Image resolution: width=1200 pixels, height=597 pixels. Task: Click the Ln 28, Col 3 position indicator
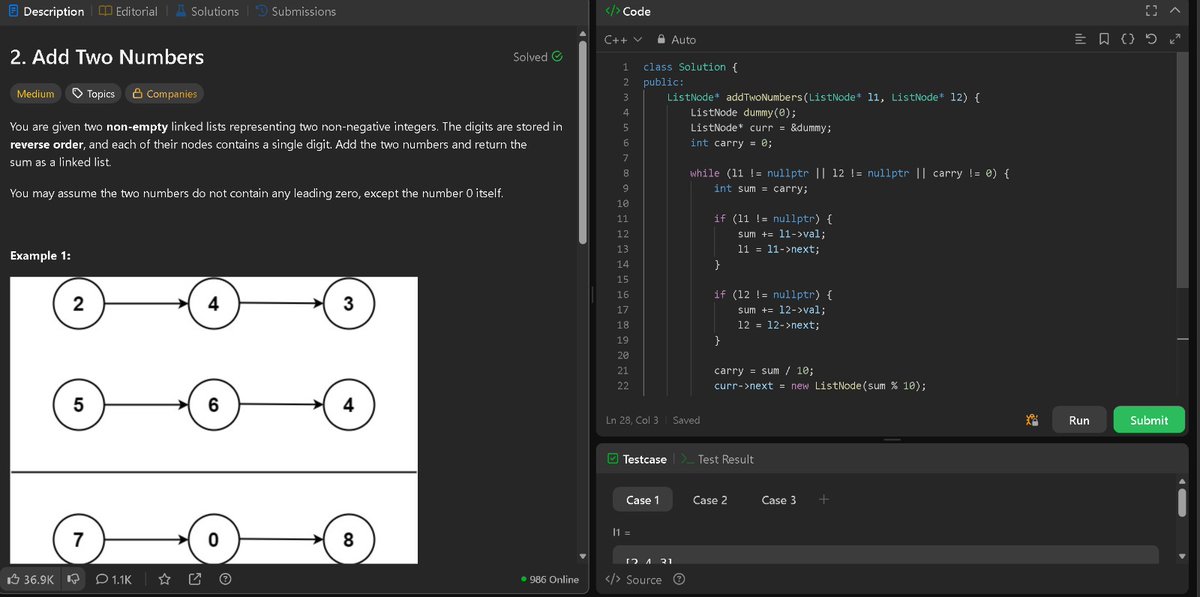pos(634,420)
